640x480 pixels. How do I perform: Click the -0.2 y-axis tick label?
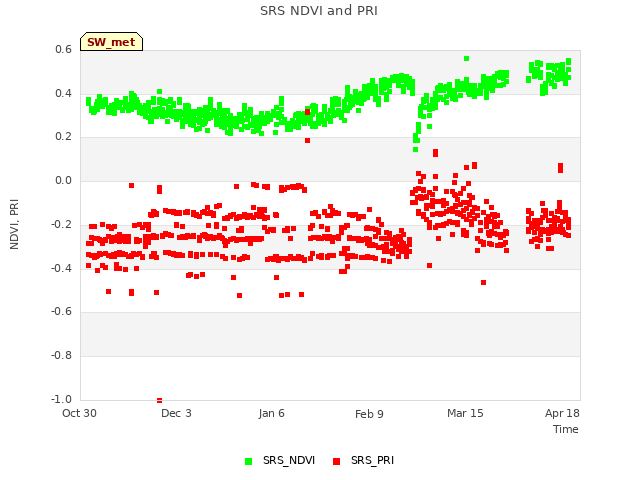61,224
